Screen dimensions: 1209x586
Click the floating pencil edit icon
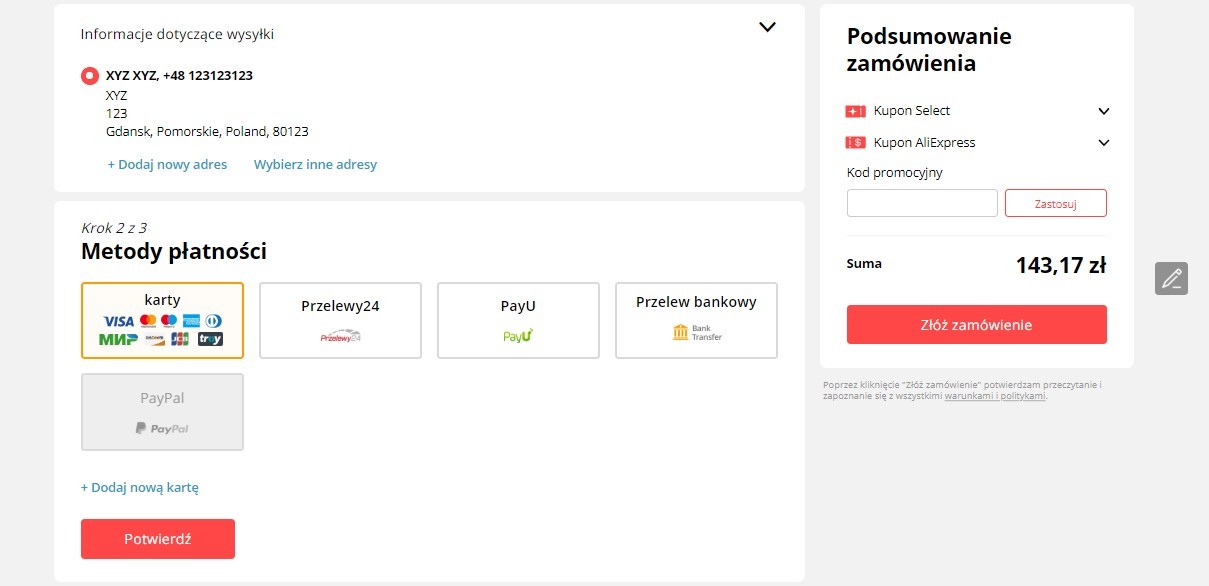tap(1171, 278)
